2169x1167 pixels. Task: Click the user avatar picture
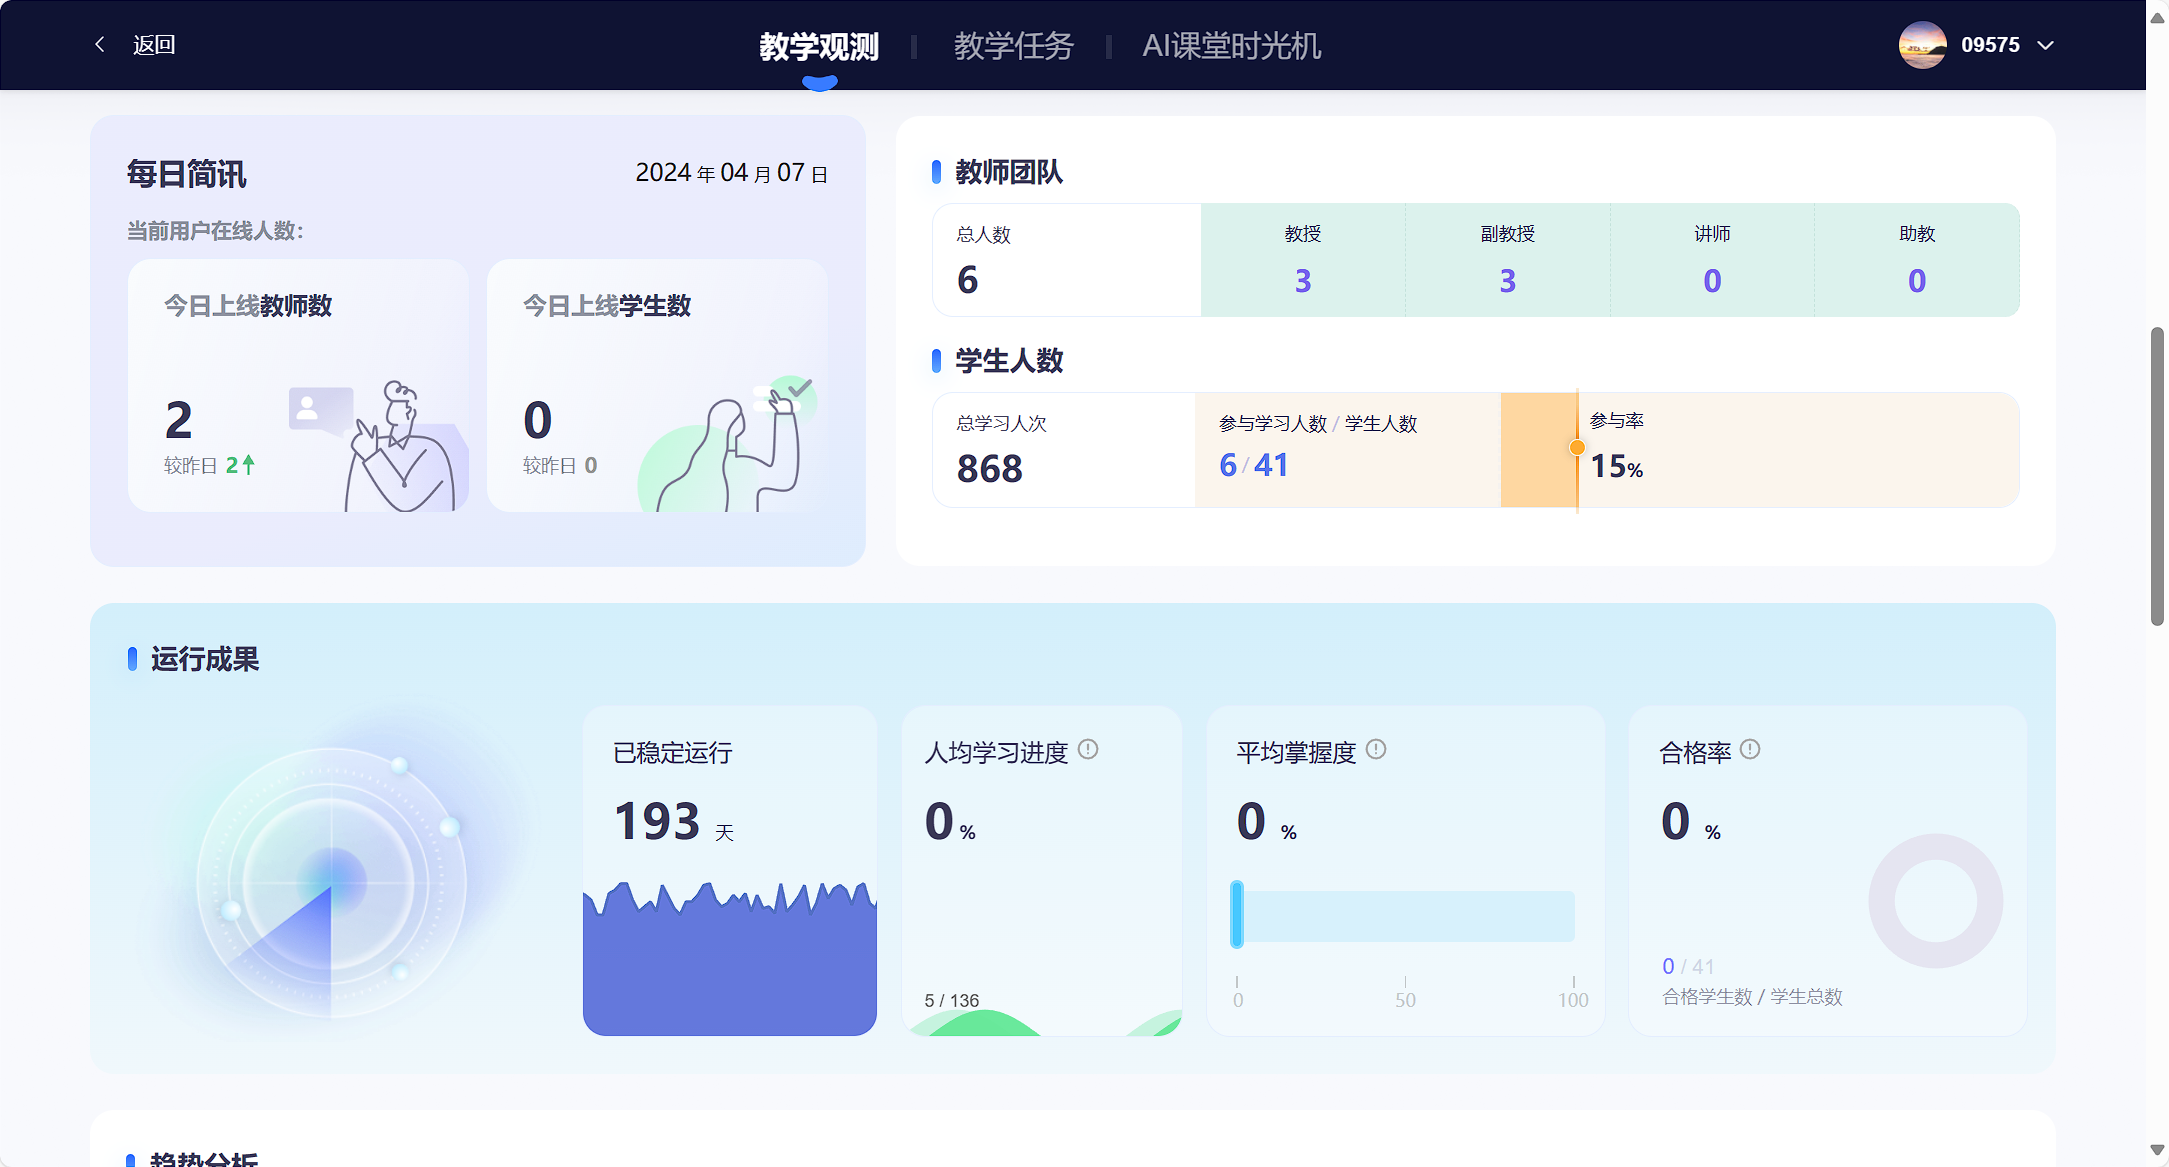point(1921,45)
